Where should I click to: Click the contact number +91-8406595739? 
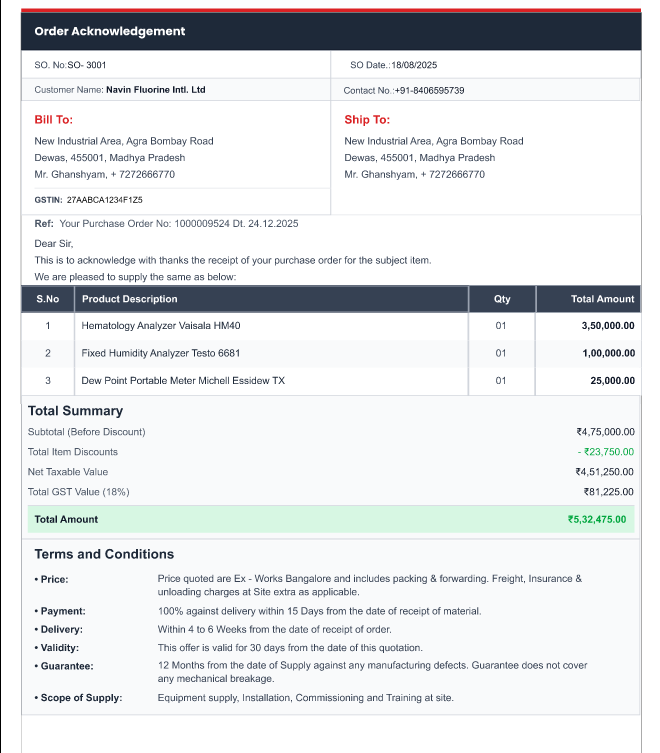coord(429,90)
